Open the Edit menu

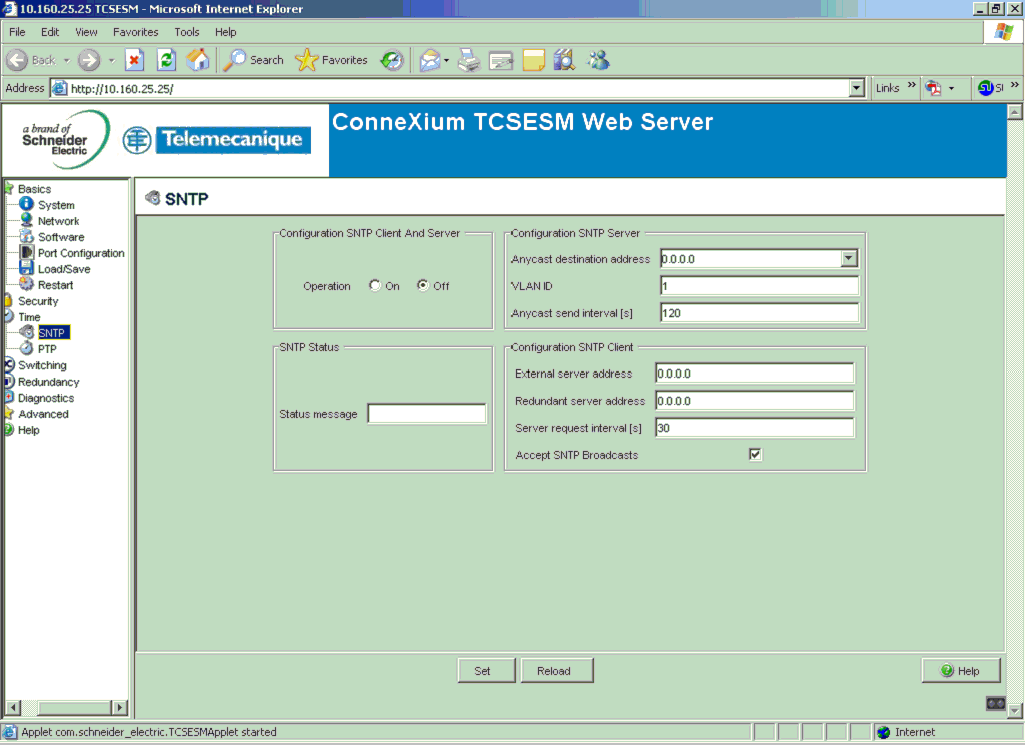pyautogui.click(x=50, y=32)
